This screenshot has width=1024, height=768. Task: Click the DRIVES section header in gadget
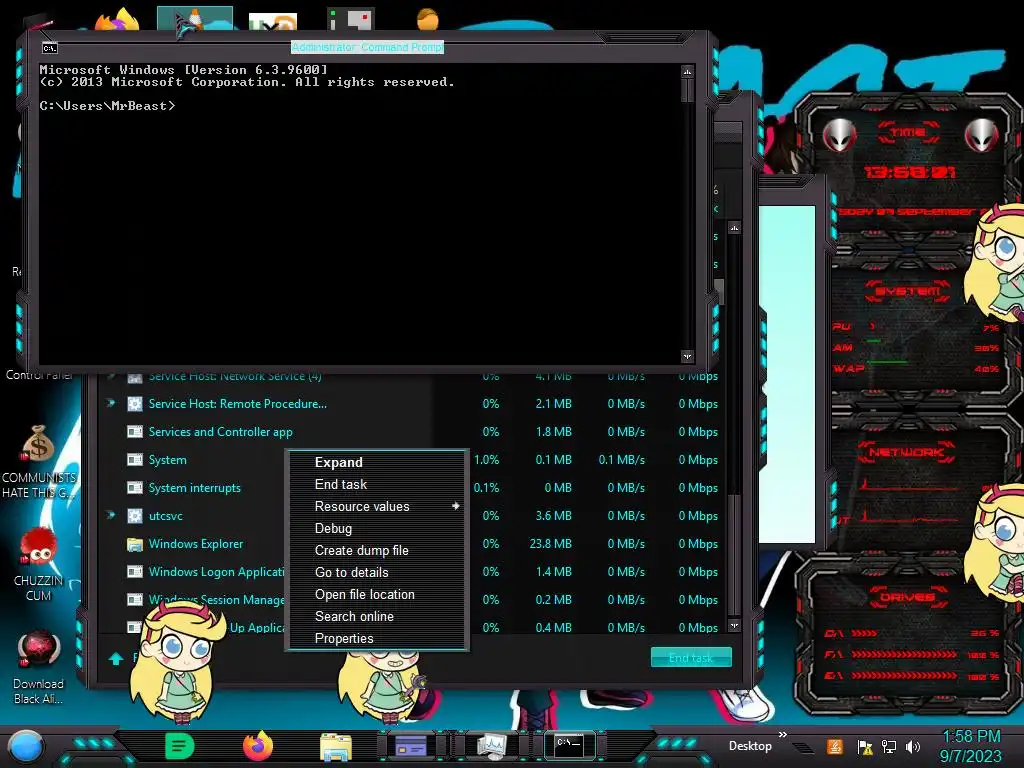coord(907,597)
